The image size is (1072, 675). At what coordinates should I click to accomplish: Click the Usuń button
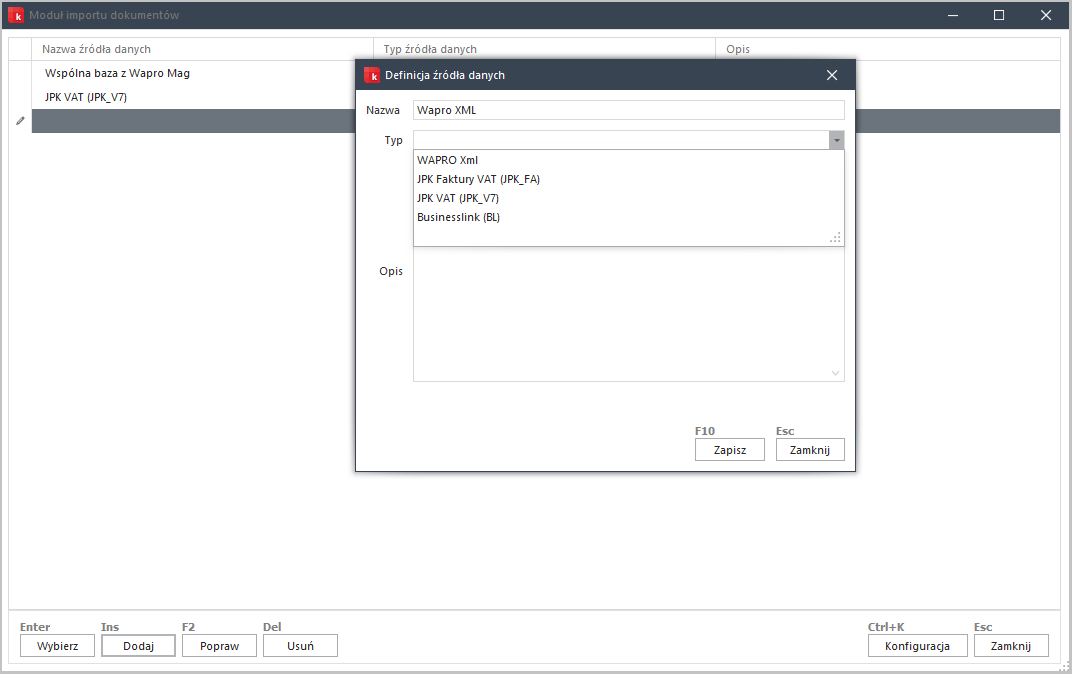(x=300, y=646)
